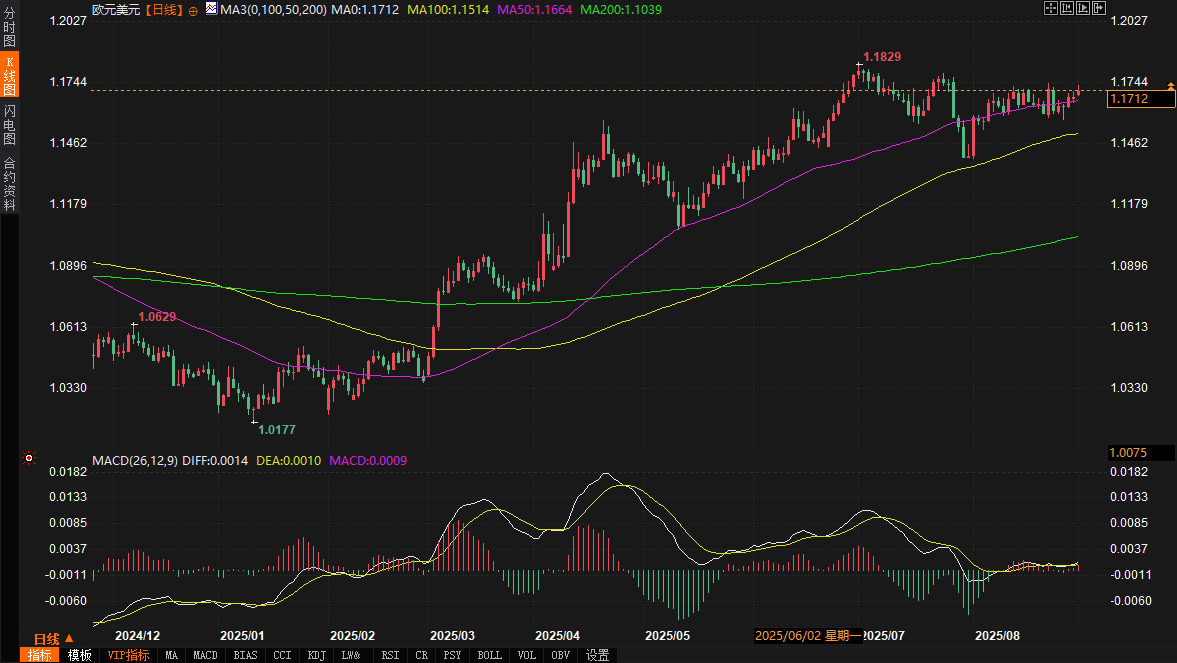Click the 欧元美元 symbol title
The image size is (1177, 663).
[116, 10]
